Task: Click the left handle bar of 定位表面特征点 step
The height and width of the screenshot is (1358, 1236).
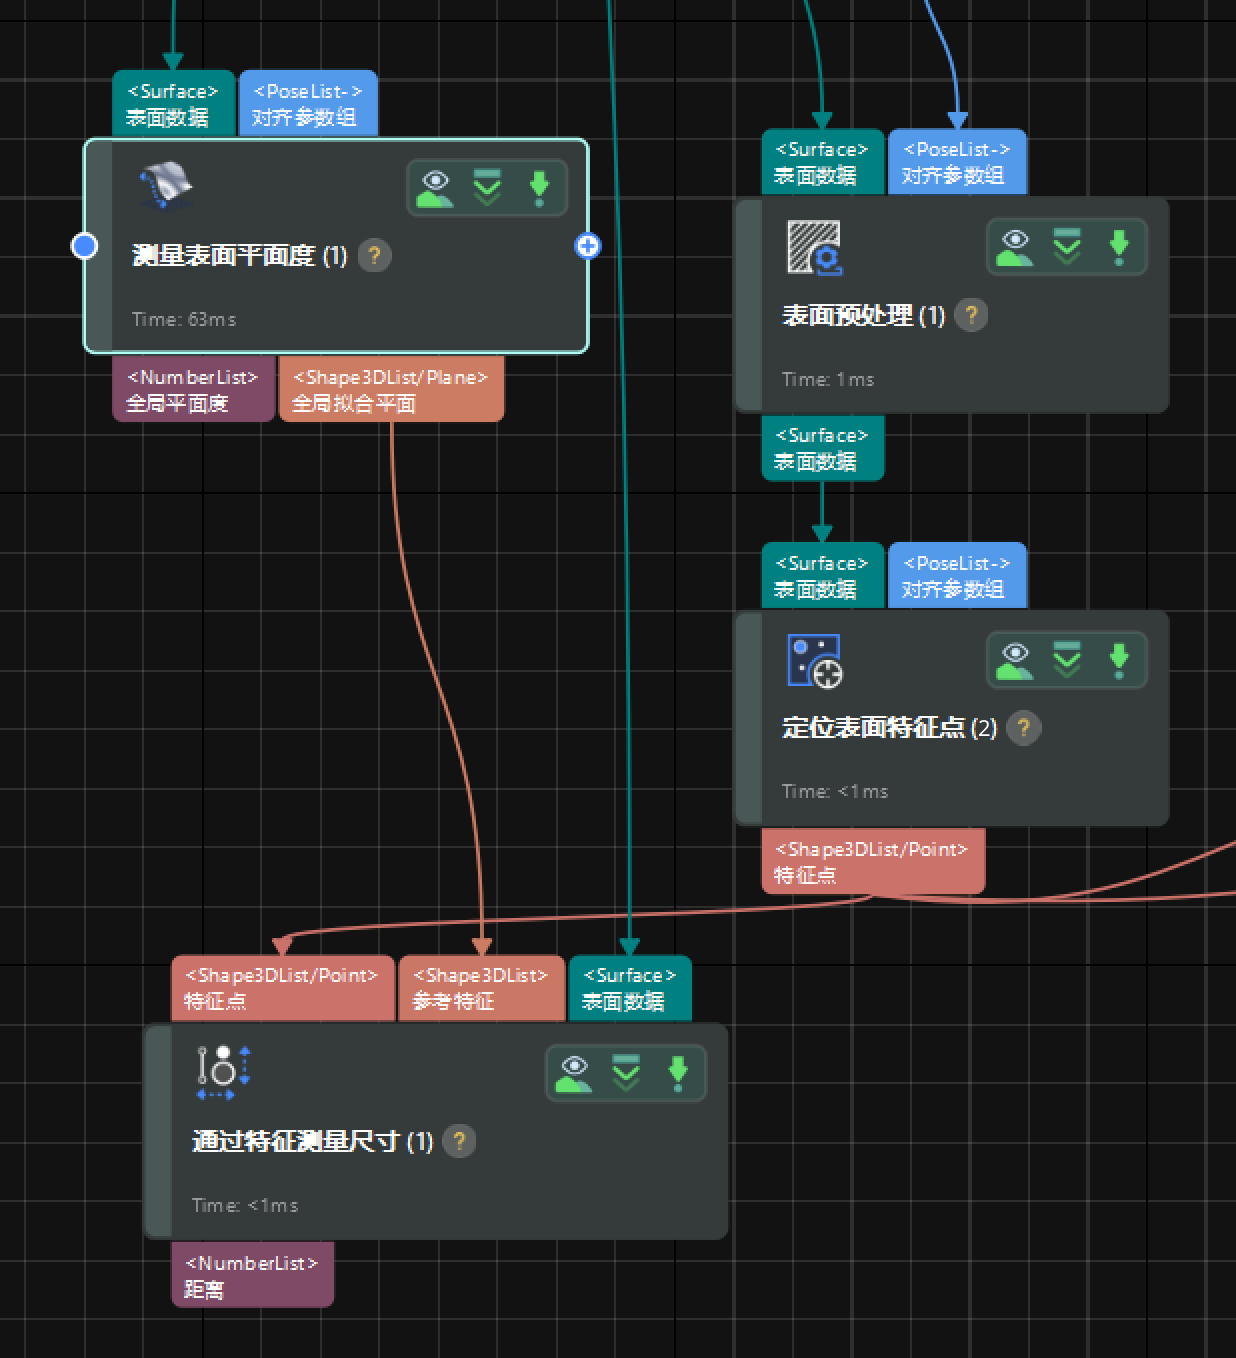Action: point(749,718)
